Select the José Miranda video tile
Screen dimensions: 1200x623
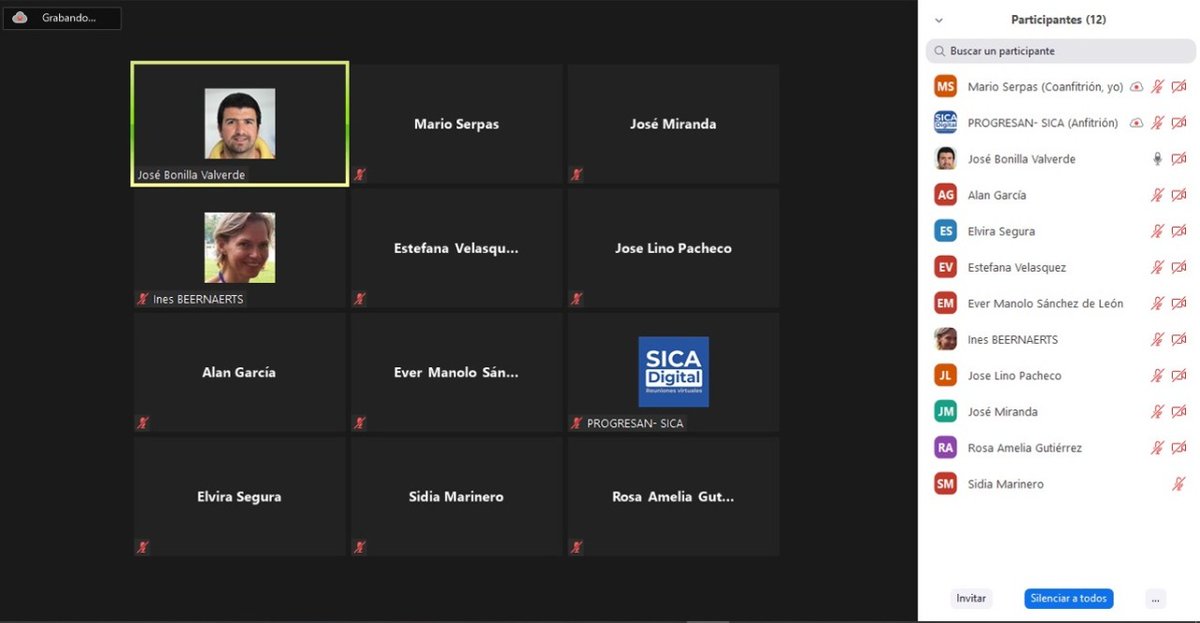(673, 124)
